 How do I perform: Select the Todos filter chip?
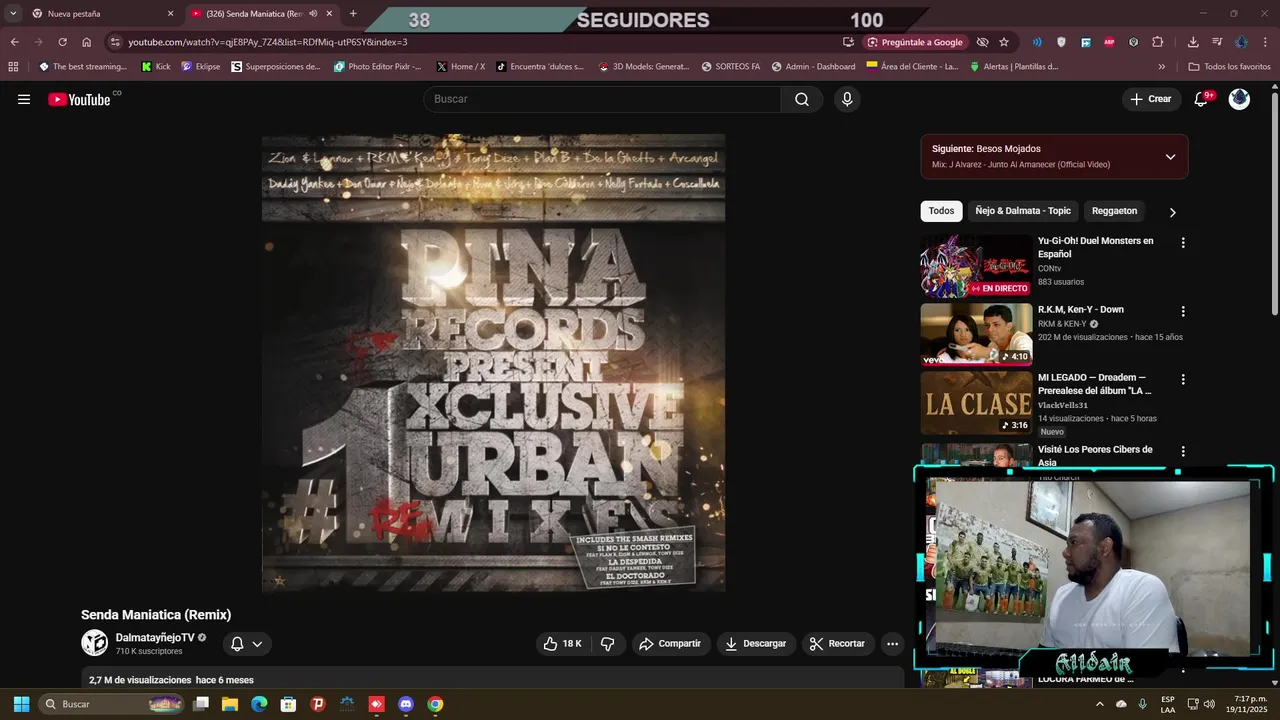point(941,211)
